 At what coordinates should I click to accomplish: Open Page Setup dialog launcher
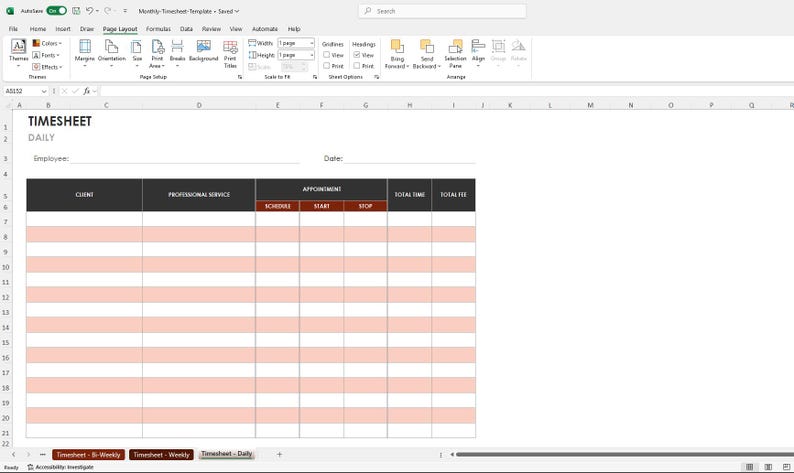click(240, 77)
